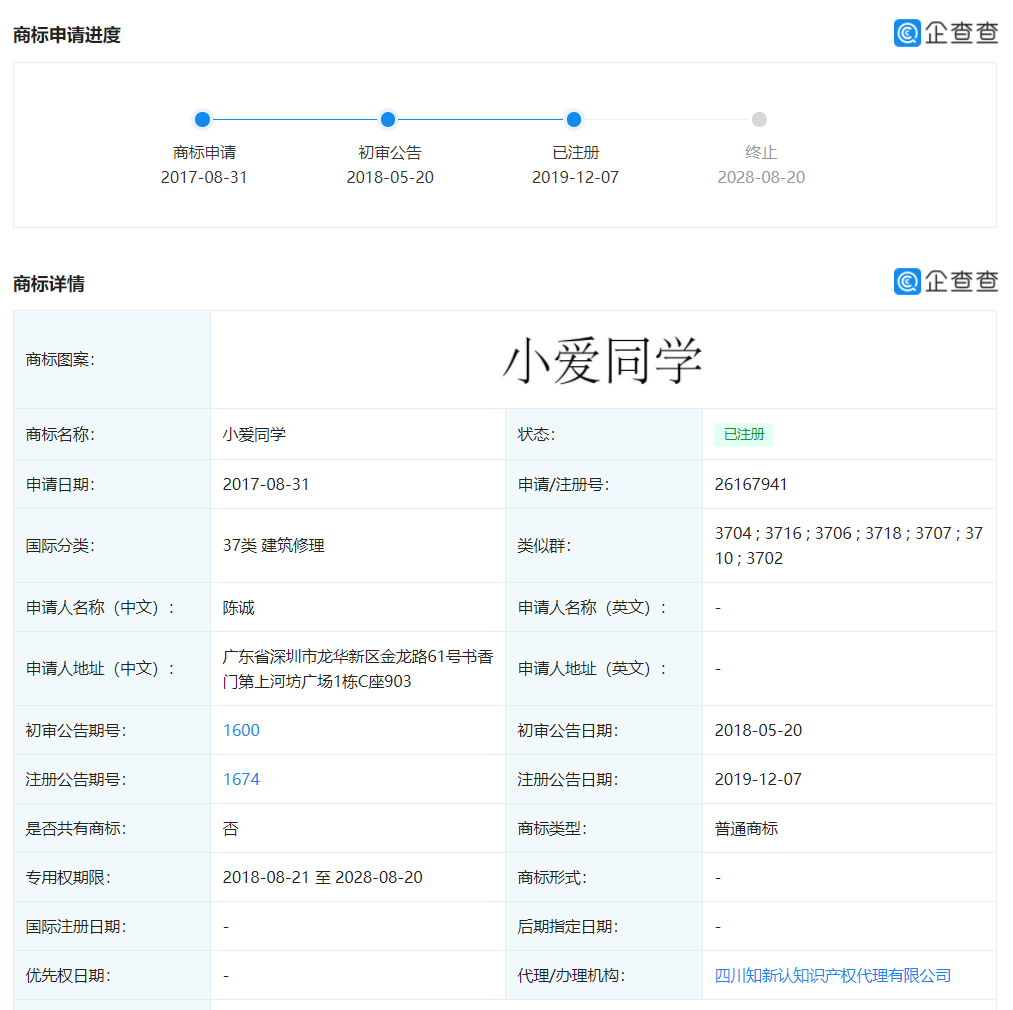Open 注册公告期号 link 1674
The height and width of the screenshot is (1010, 1013).
[x=241, y=779]
